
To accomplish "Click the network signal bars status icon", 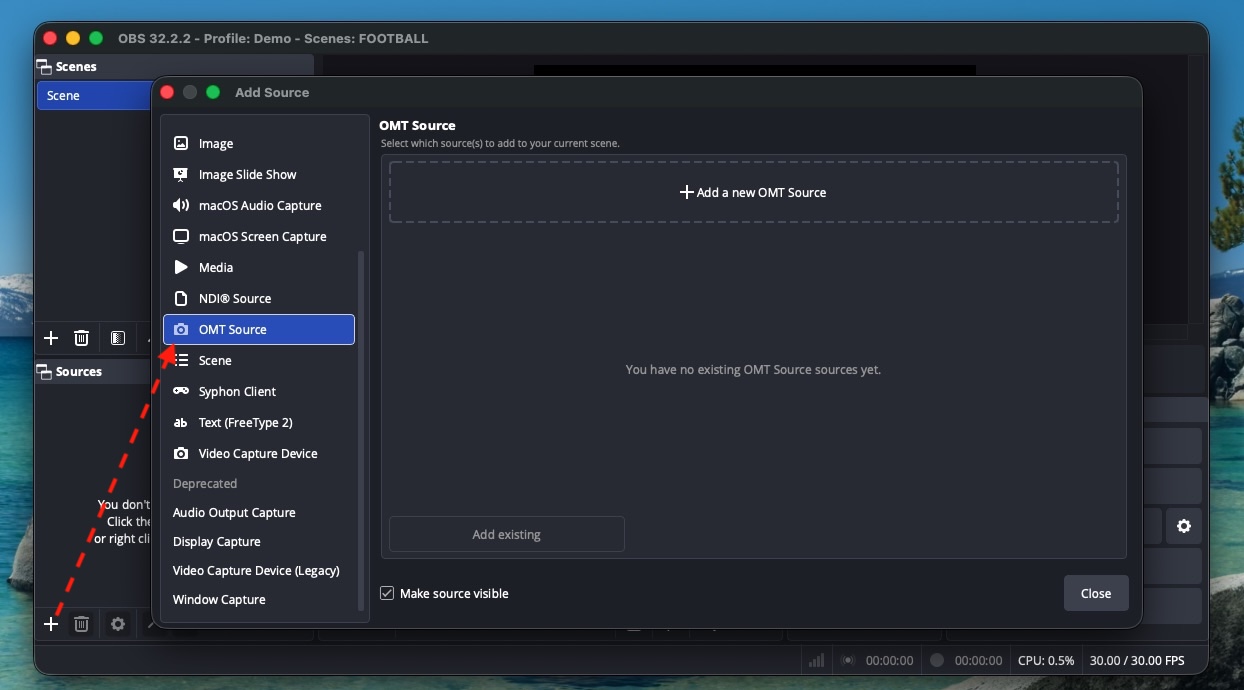I will click(x=816, y=660).
